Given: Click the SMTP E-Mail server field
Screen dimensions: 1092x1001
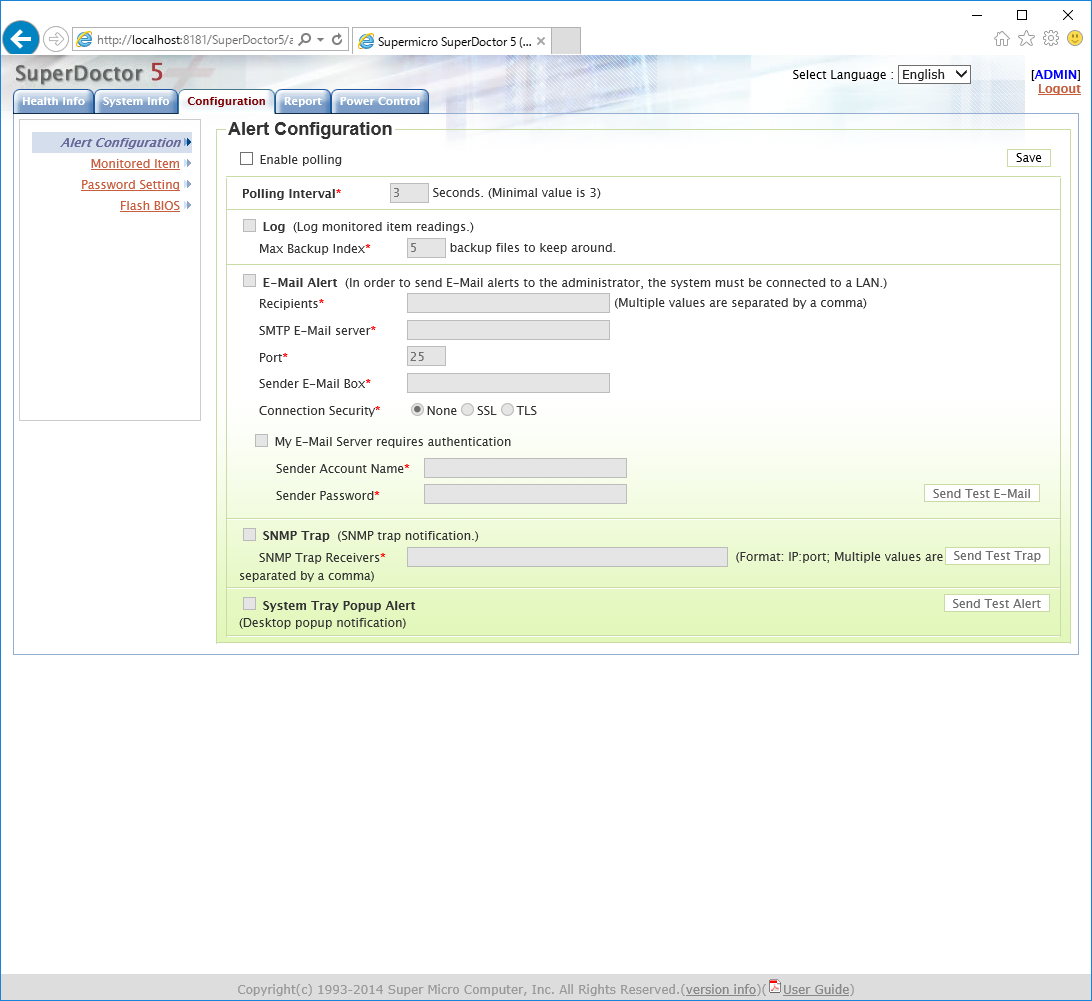Looking at the screenshot, I should click(508, 330).
